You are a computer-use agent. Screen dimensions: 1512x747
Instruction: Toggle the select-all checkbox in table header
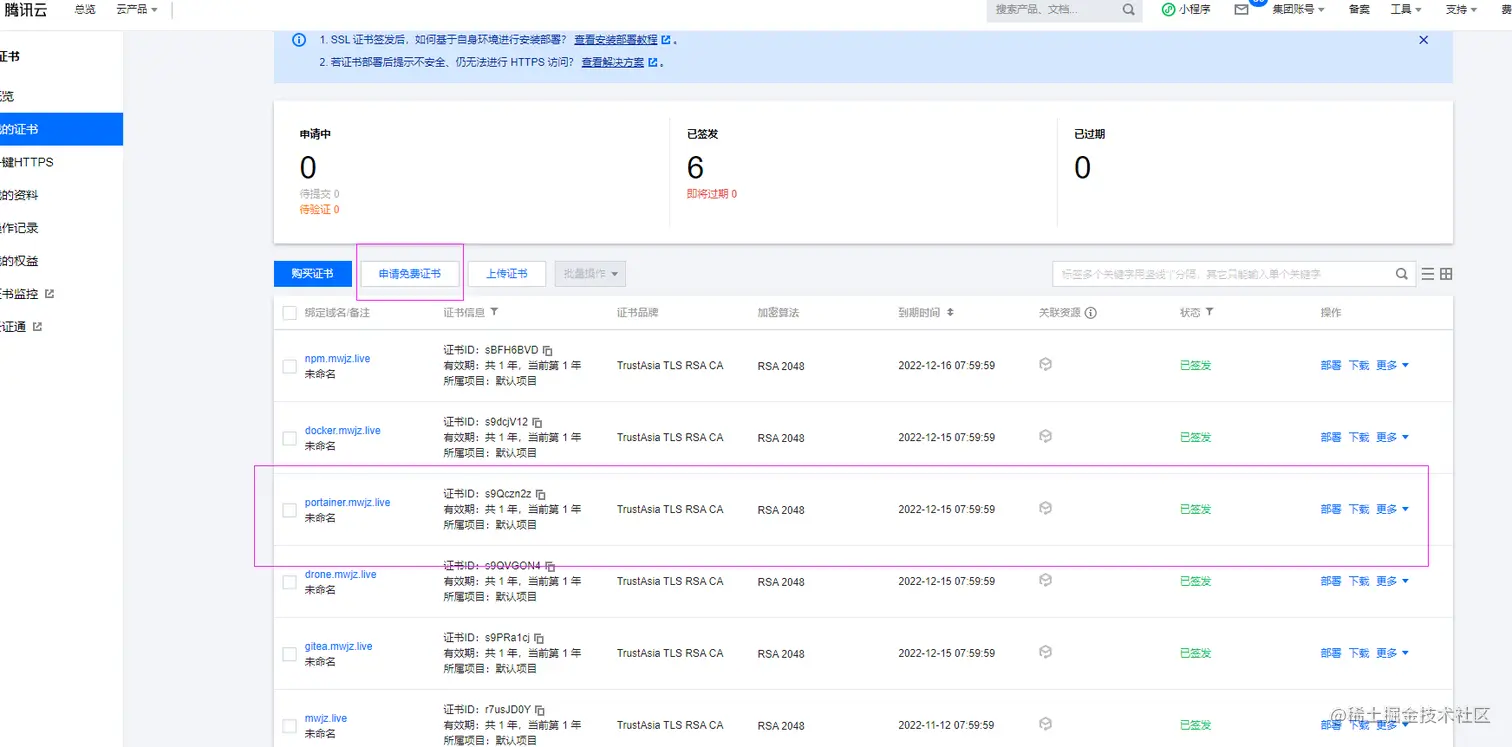pyautogui.click(x=289, y=313)
